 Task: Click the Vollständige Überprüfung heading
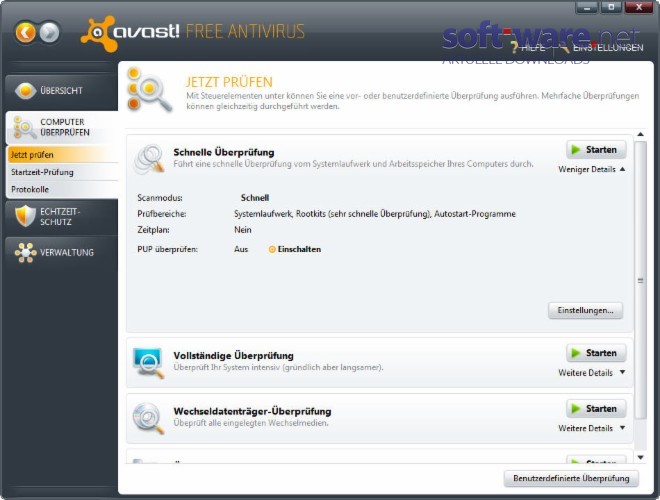tap(233, 356)
